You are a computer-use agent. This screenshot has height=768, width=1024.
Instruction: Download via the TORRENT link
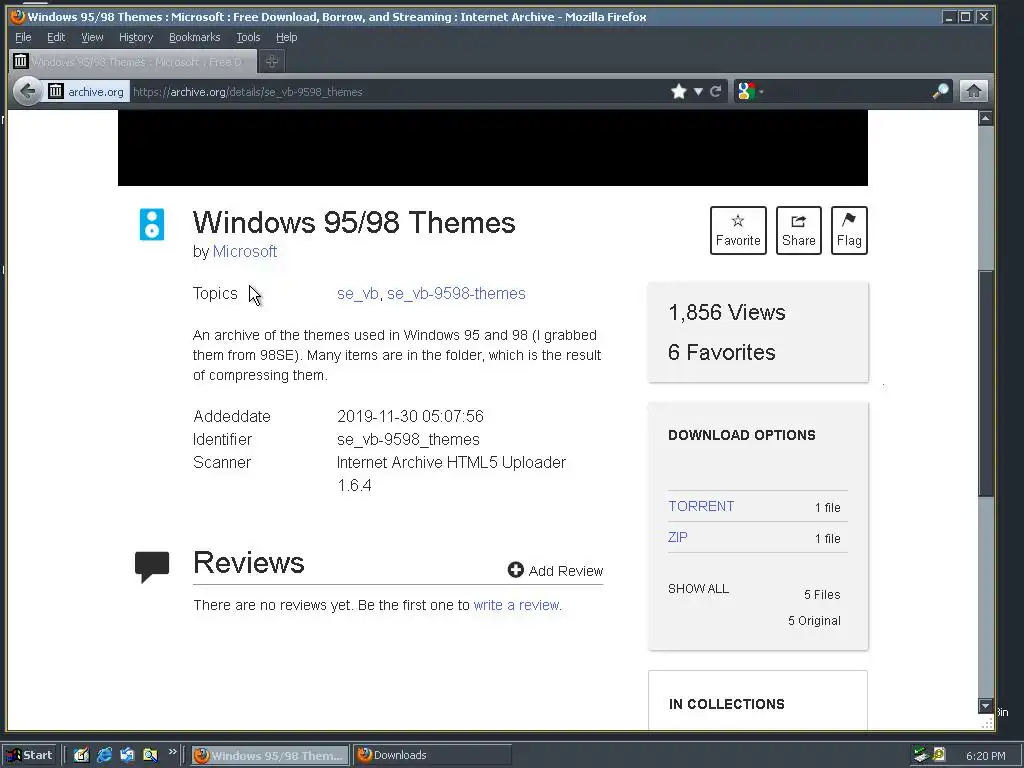coord(701,506)
